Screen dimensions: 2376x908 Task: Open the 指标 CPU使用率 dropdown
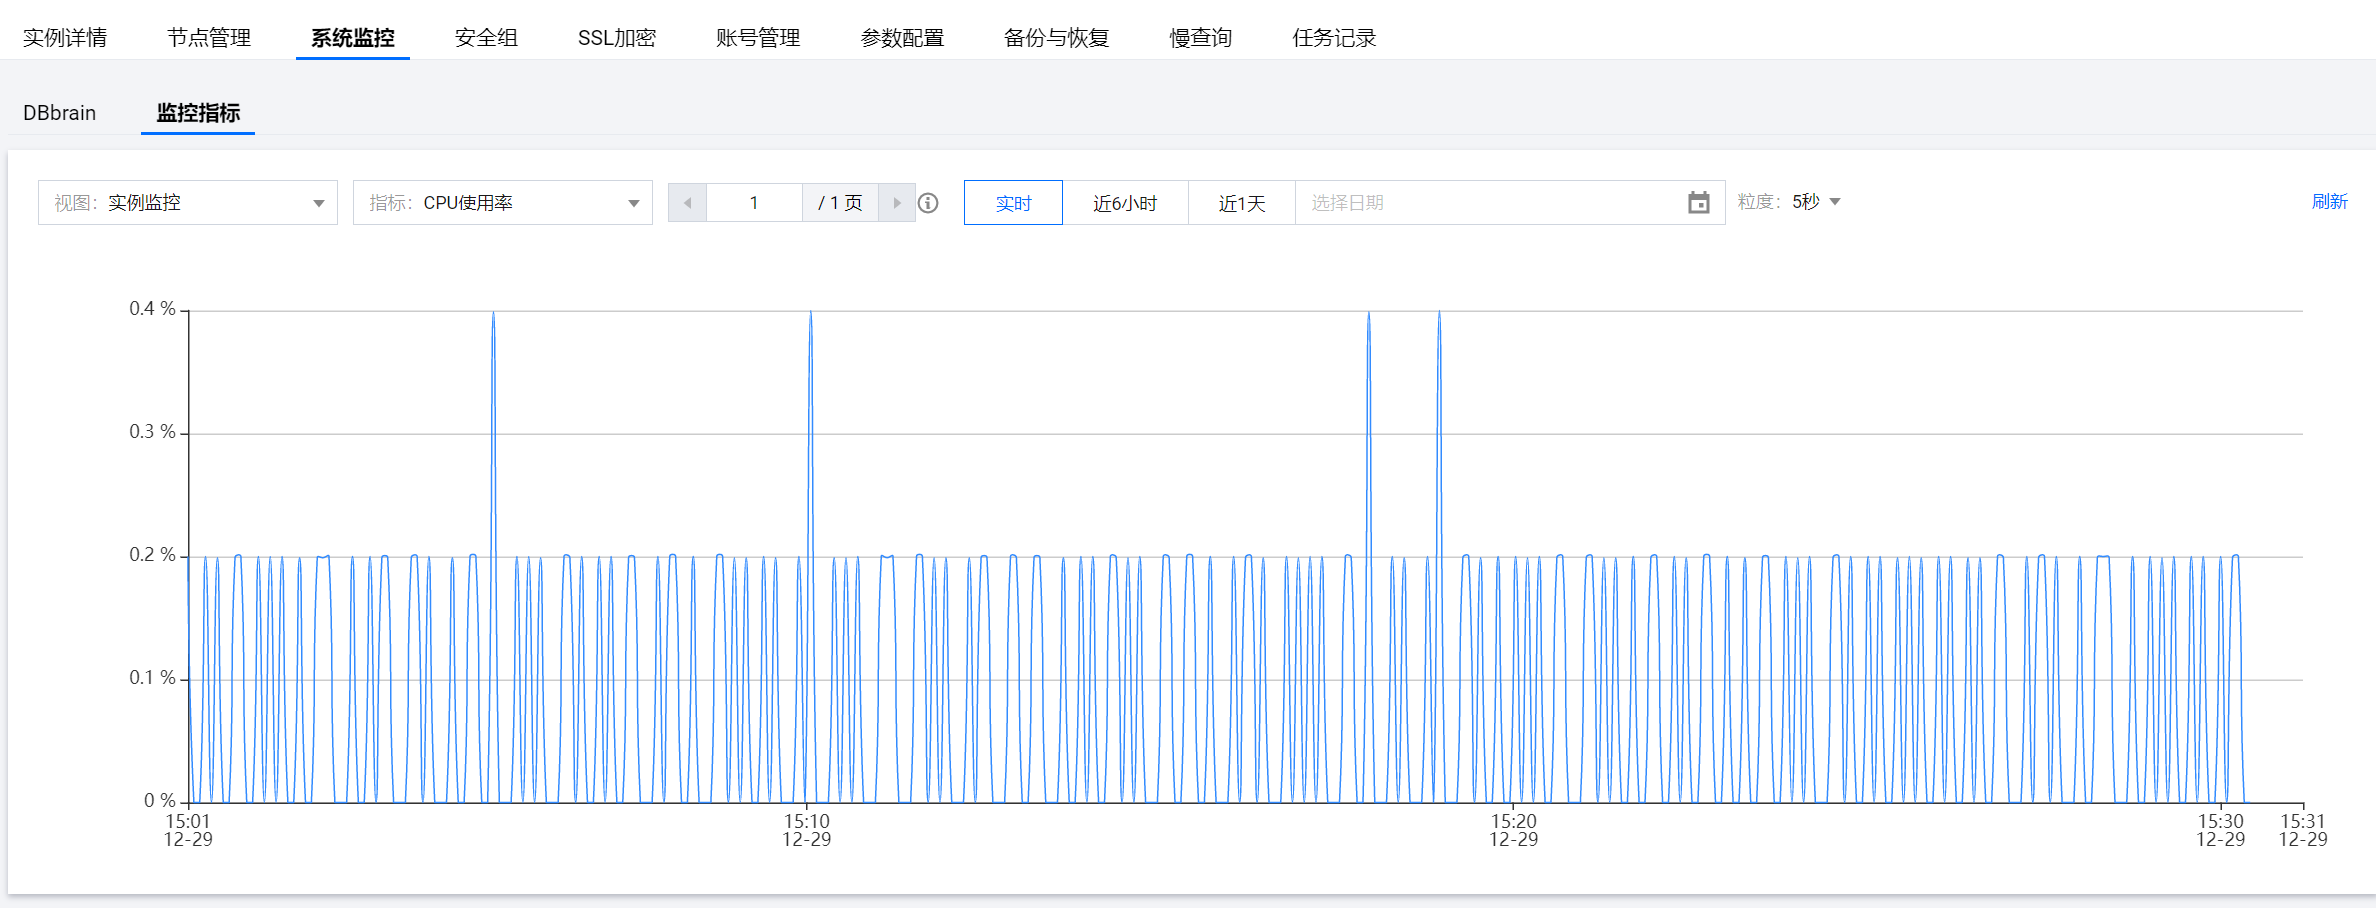503,203
